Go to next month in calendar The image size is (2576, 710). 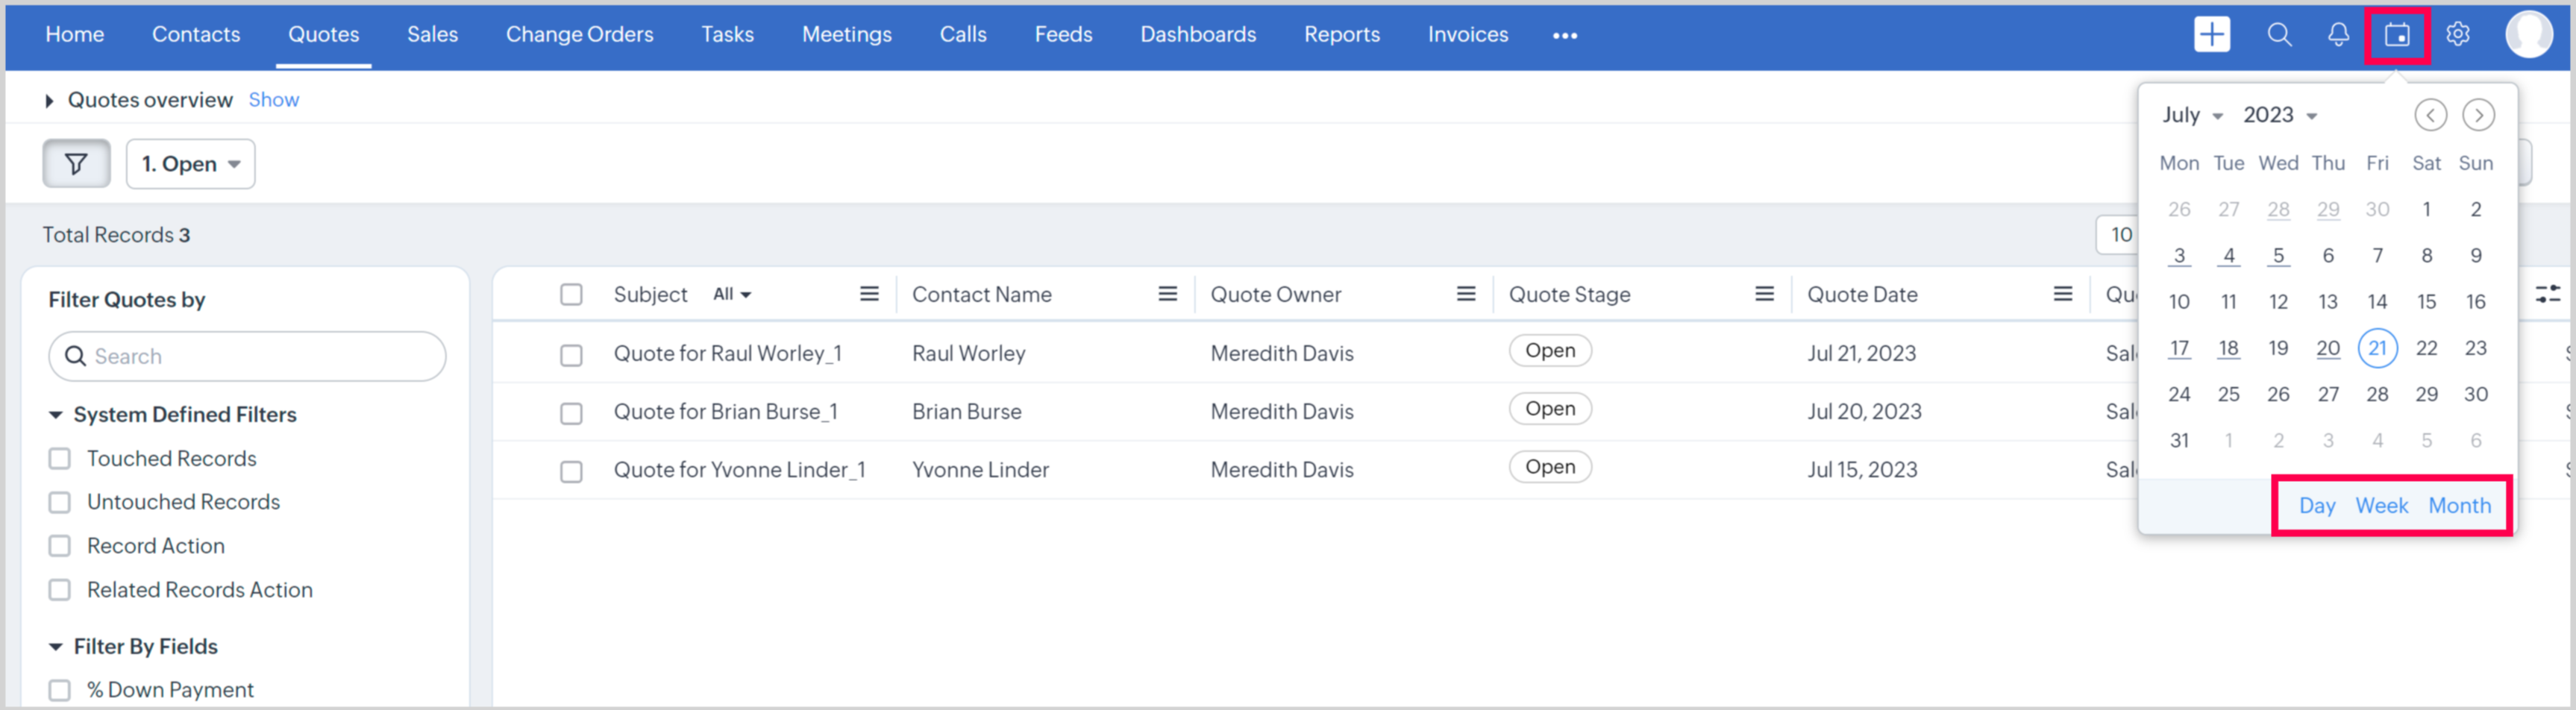coord(2477,115)
